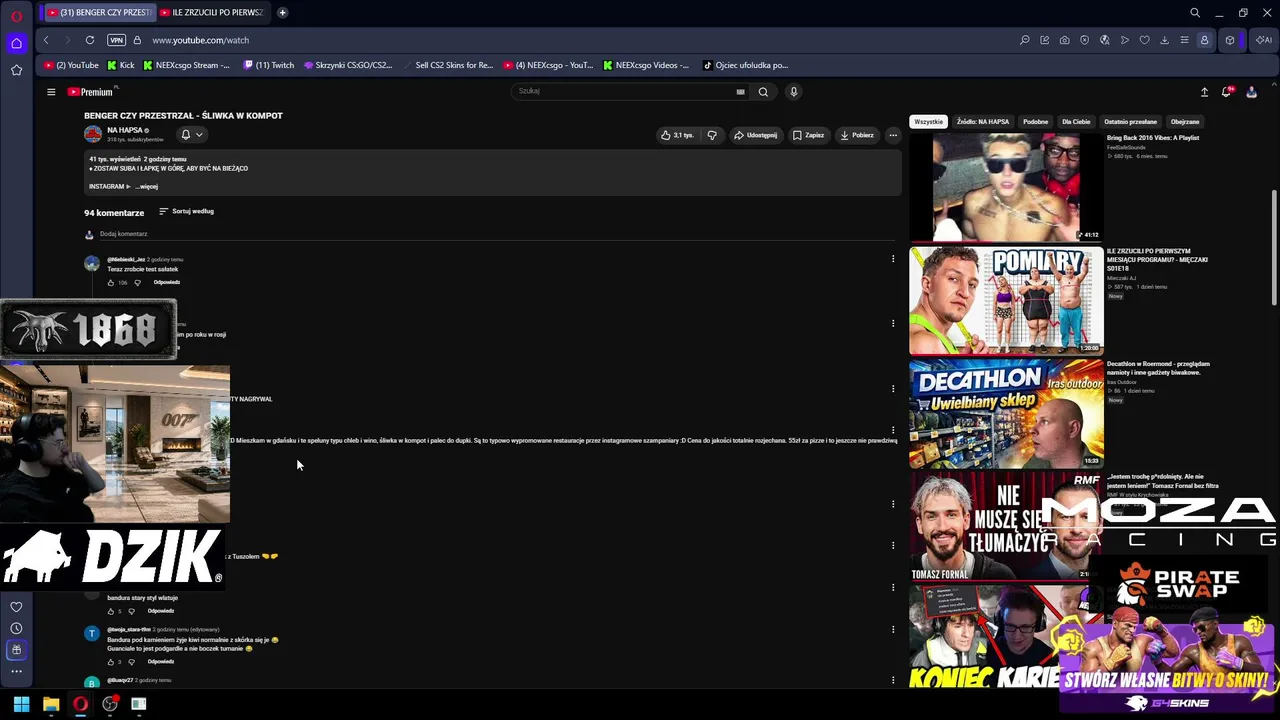The width and height of the screenshot is (1280, 720).
Task: Open the YouTube create upload icon
Action: [1204, 92]
